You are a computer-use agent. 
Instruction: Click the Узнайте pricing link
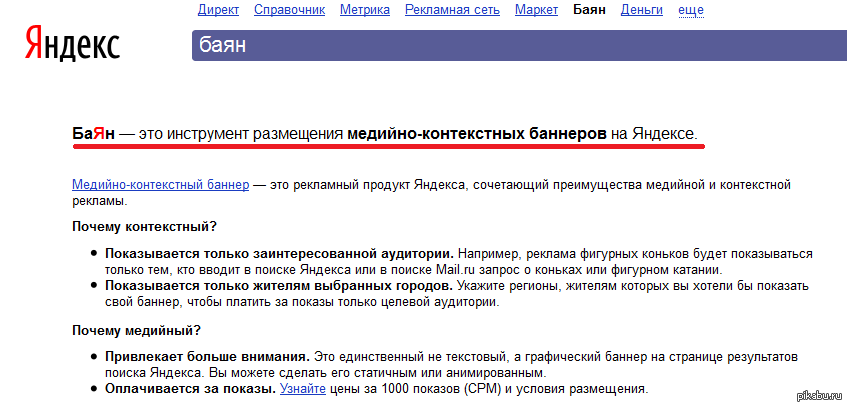click(301, 388)
